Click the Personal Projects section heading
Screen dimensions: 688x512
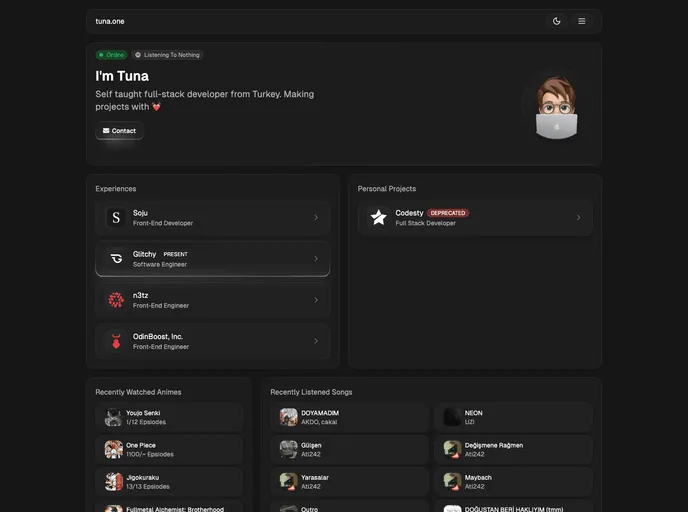coord(387,189)
